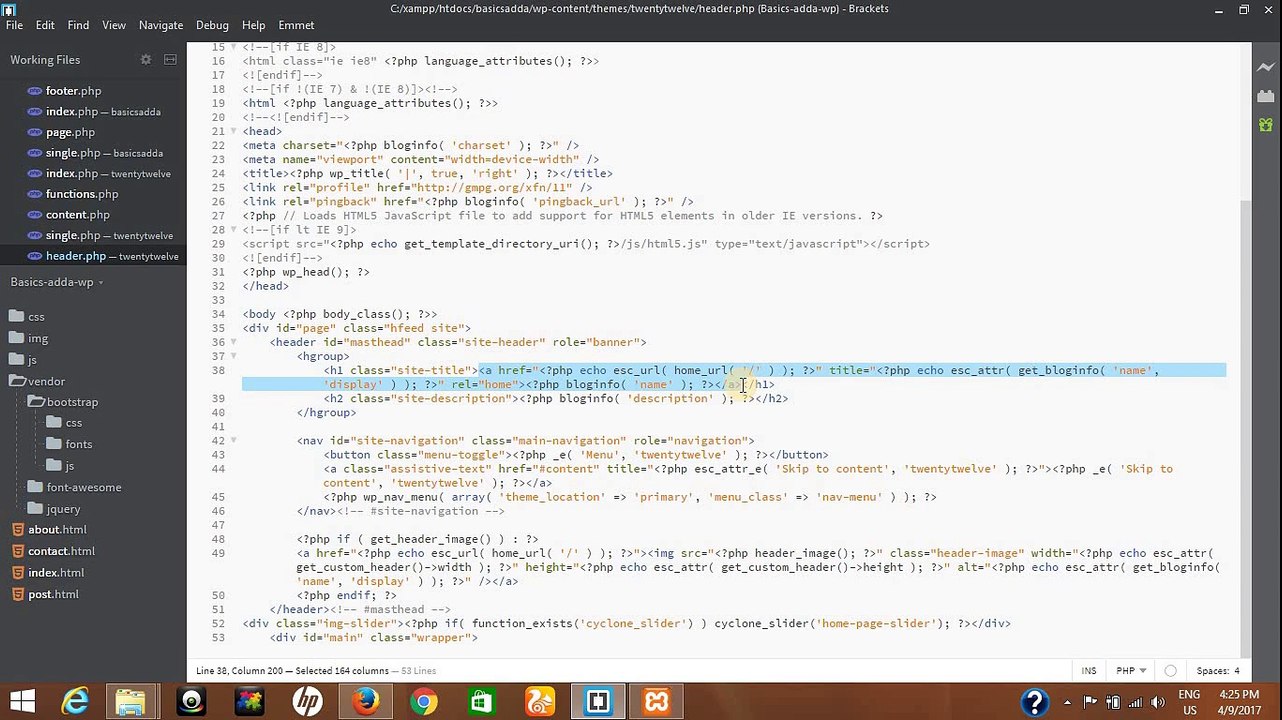Select header.php twentytwelve working file
This screenshot has height=720, width=1282.
point(93,256)
